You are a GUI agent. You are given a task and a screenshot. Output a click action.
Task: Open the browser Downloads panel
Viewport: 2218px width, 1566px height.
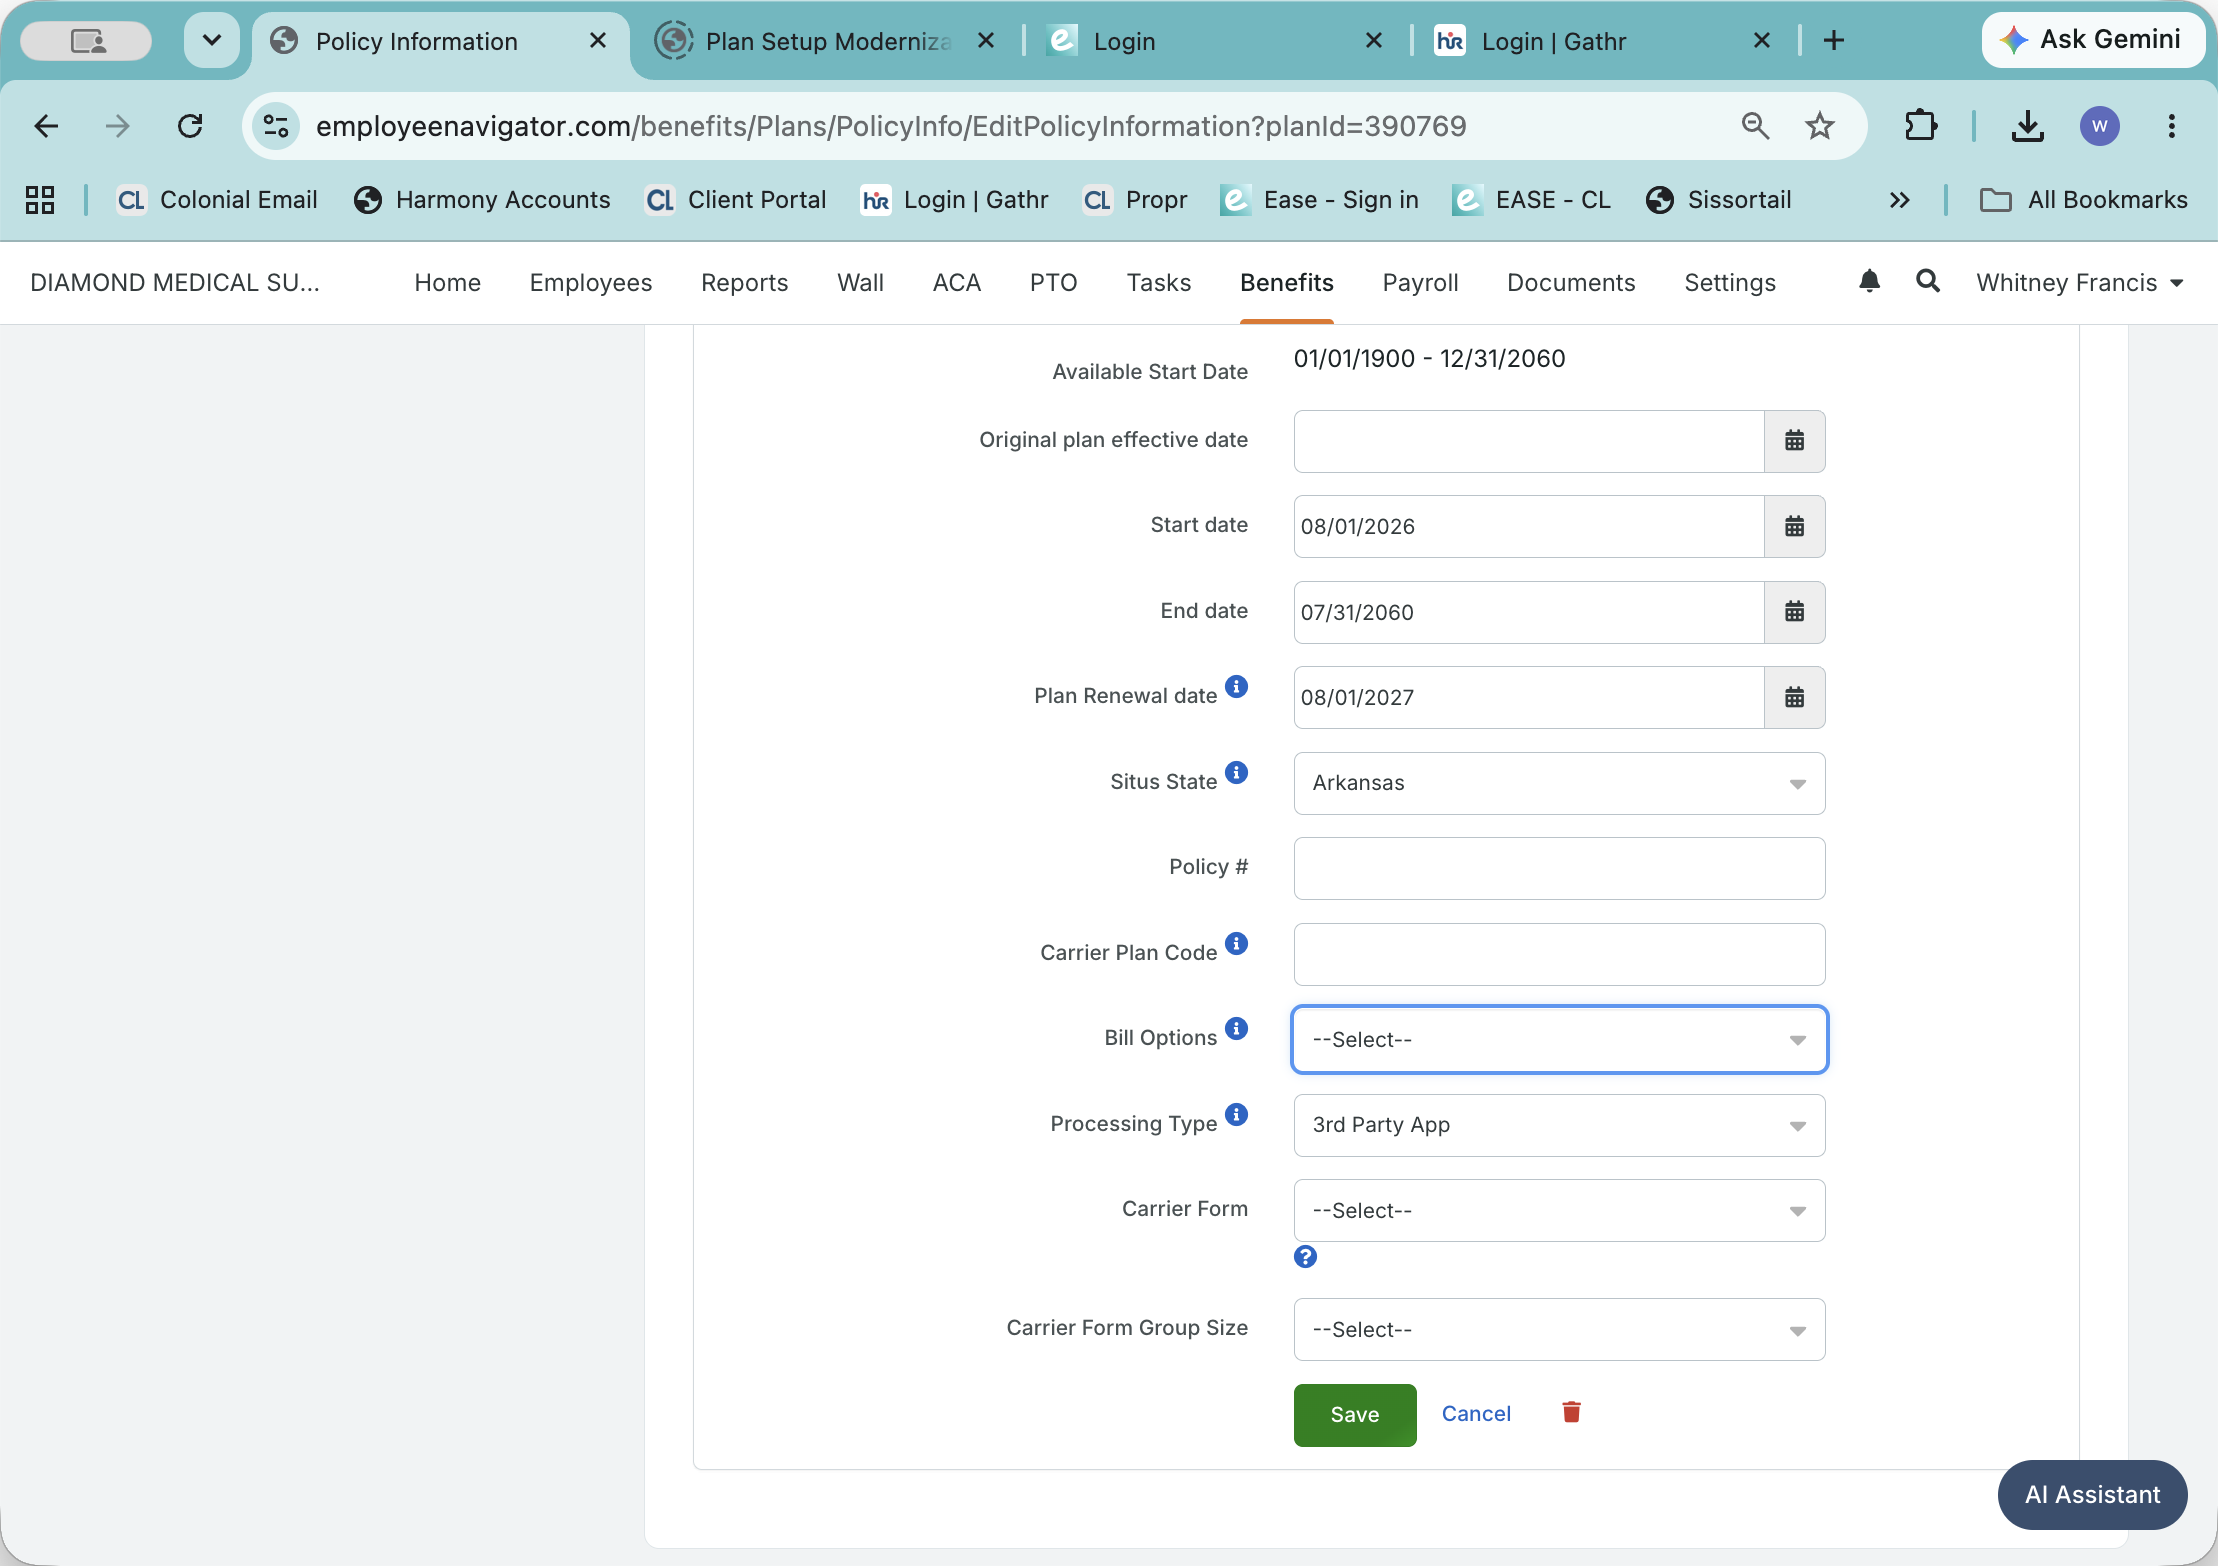pos(2027,126)
